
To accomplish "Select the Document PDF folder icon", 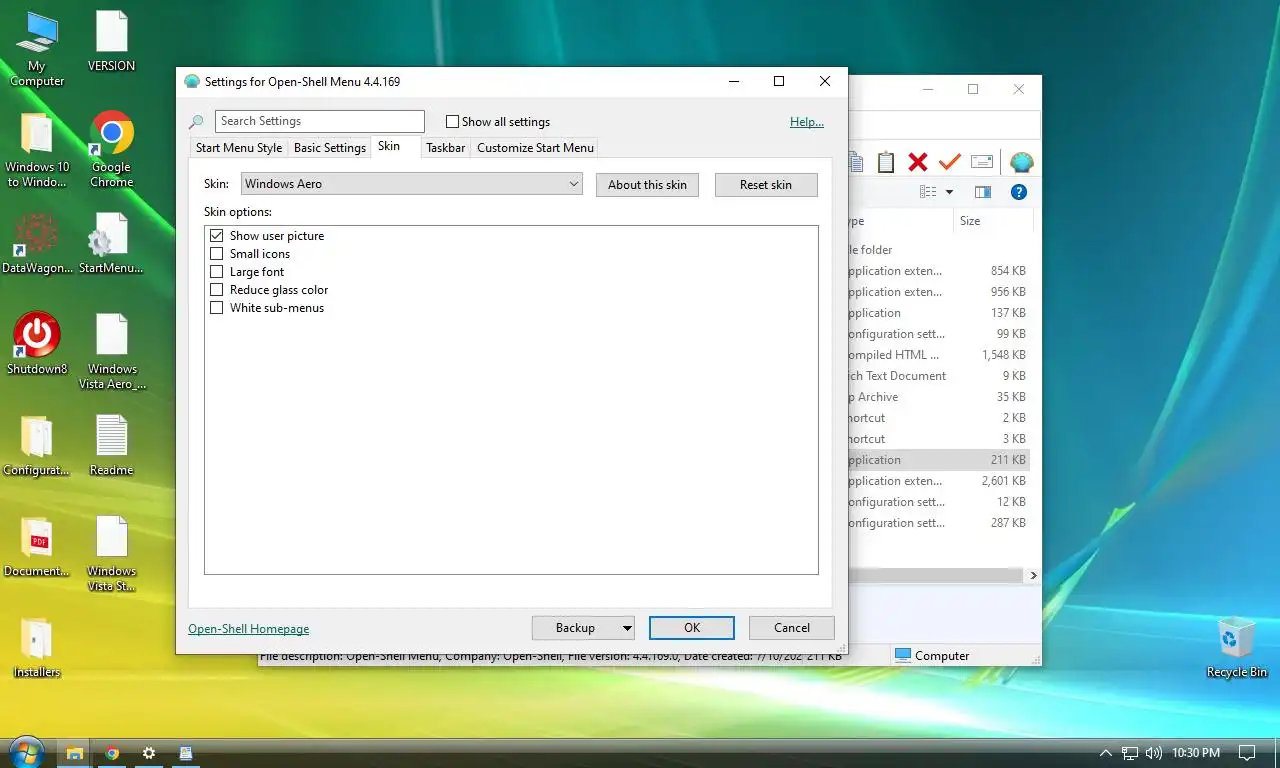I will click(37, 547).
